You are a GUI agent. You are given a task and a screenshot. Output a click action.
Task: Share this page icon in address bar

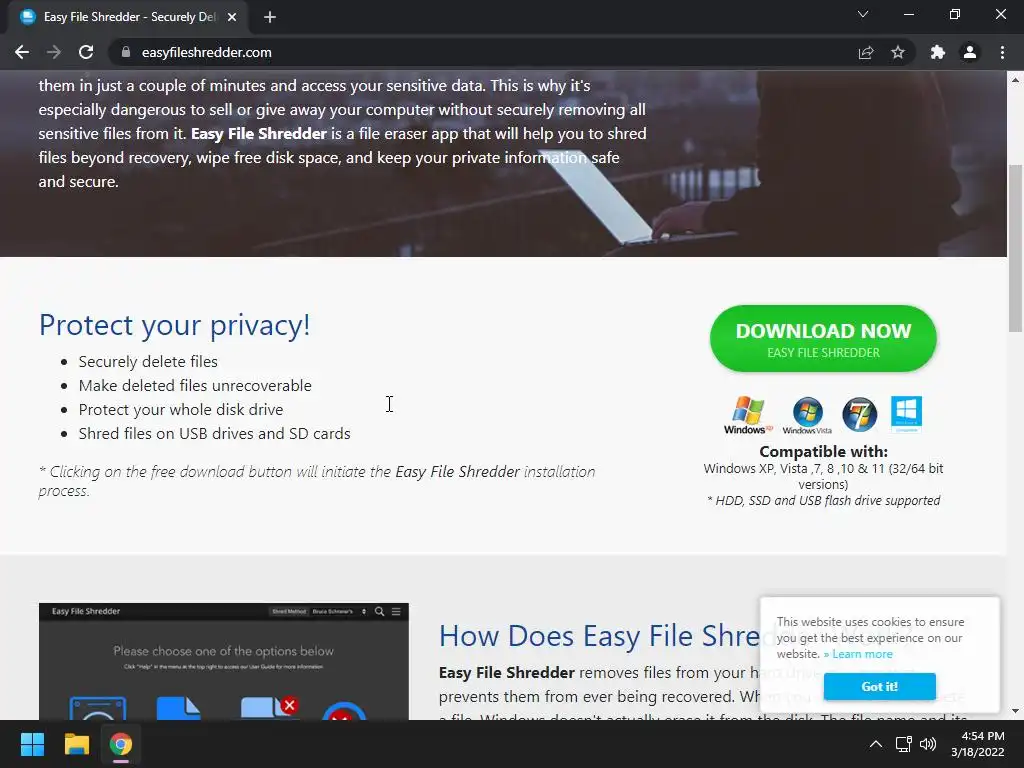(x=866, y=52)
